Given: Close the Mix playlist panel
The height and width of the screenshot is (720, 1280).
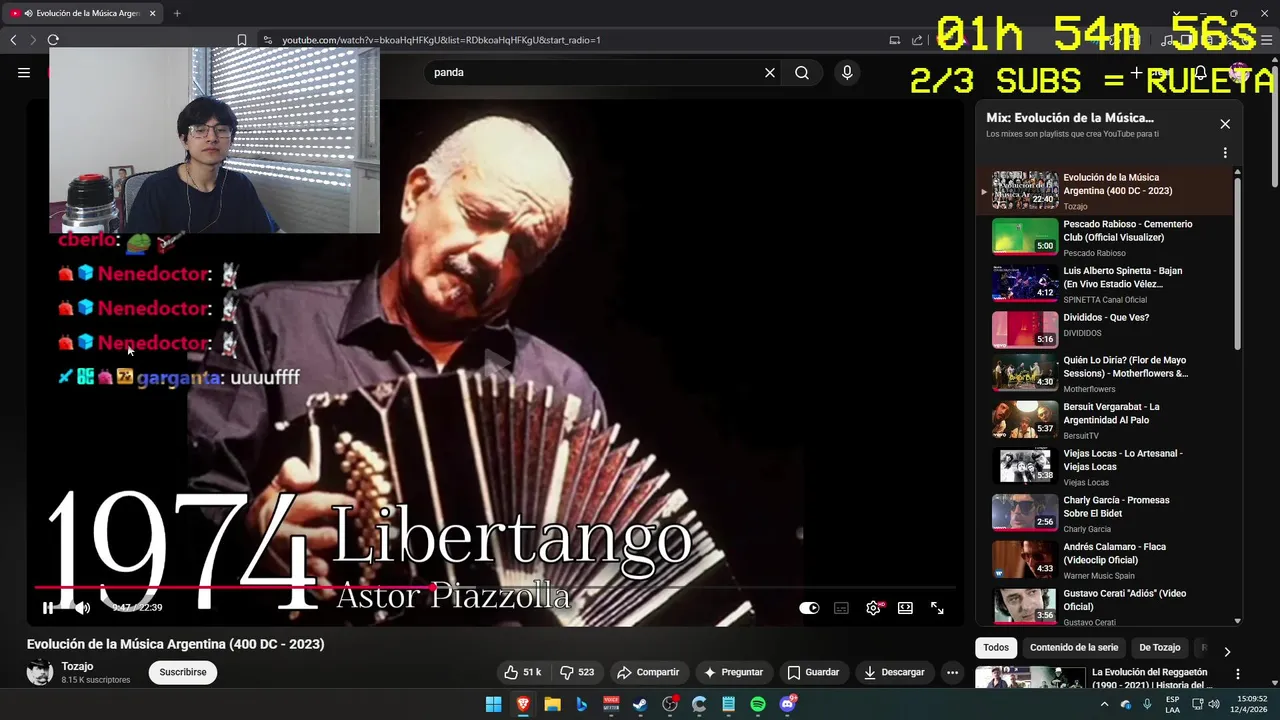Looking at the screenshot, I should coord(1225,124).
